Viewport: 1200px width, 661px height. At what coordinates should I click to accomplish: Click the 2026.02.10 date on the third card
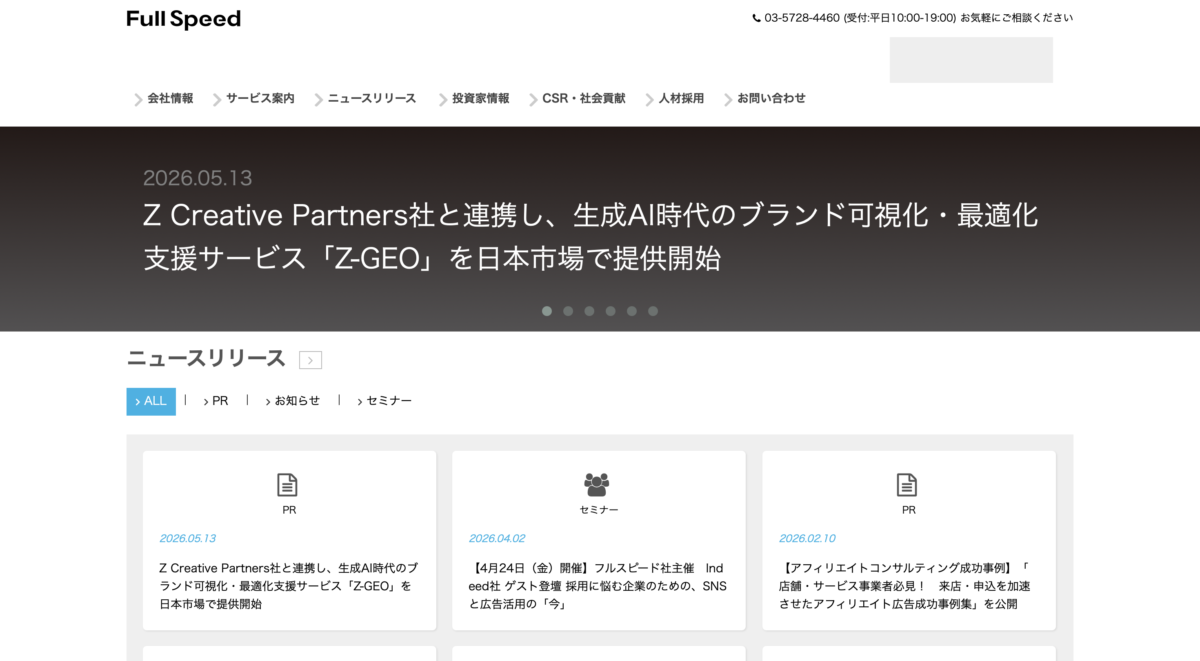pyautogui.click(x=808, y=538)
